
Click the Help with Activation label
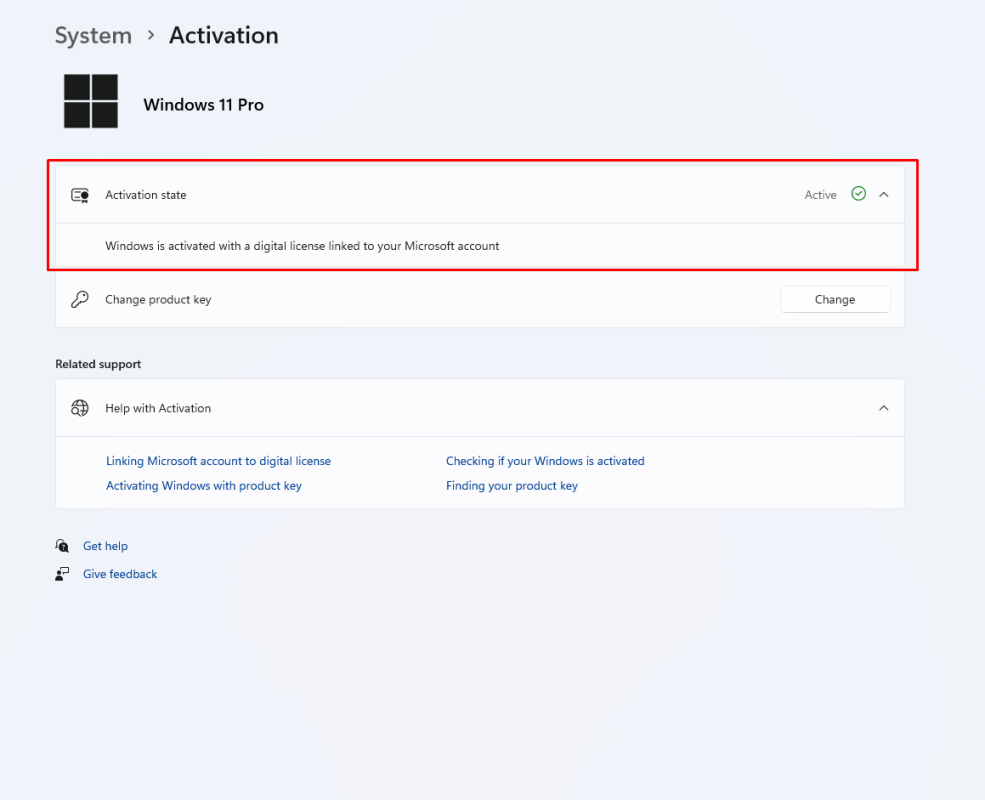(x=158, y=409)
